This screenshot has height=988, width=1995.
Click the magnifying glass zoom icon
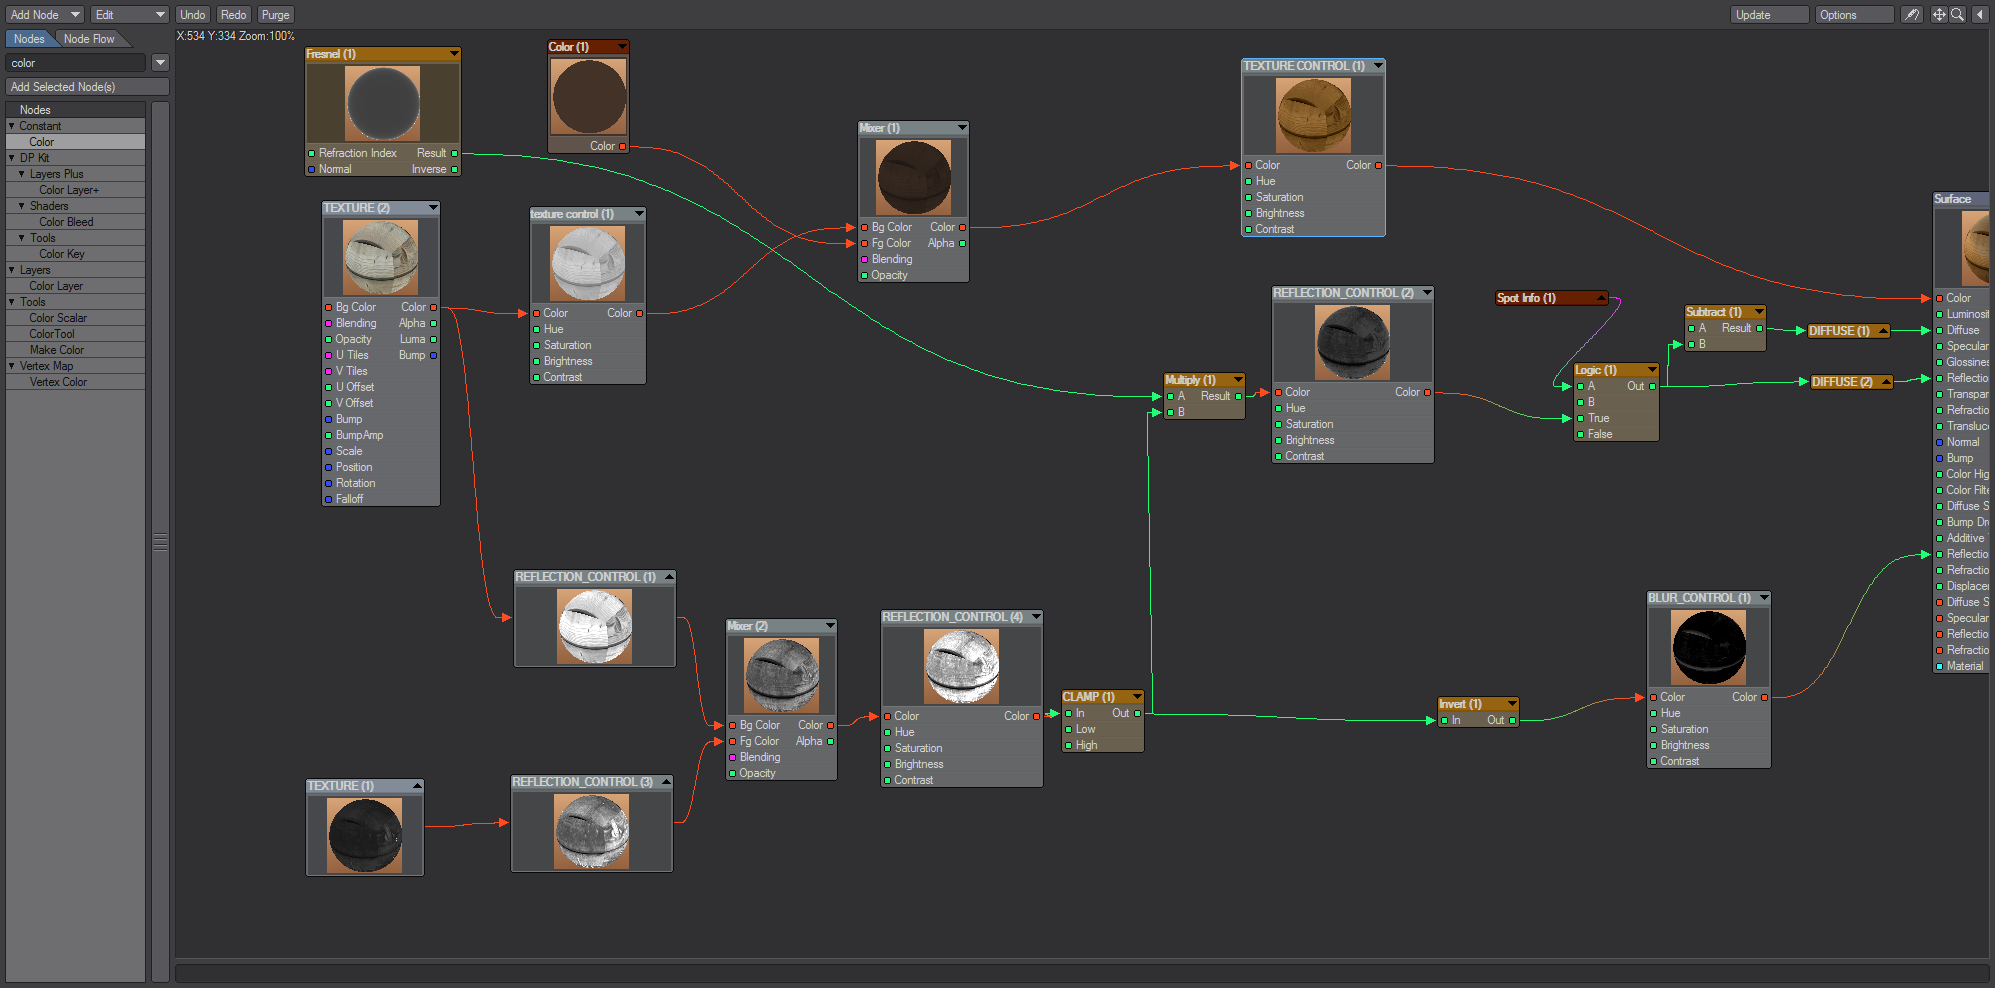point(1957,15)
